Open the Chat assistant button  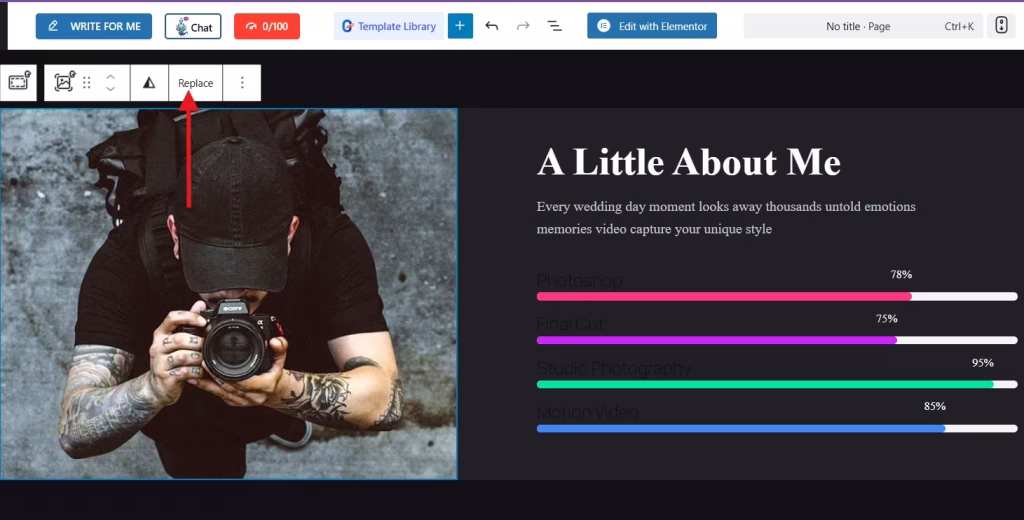click(193, 26)
